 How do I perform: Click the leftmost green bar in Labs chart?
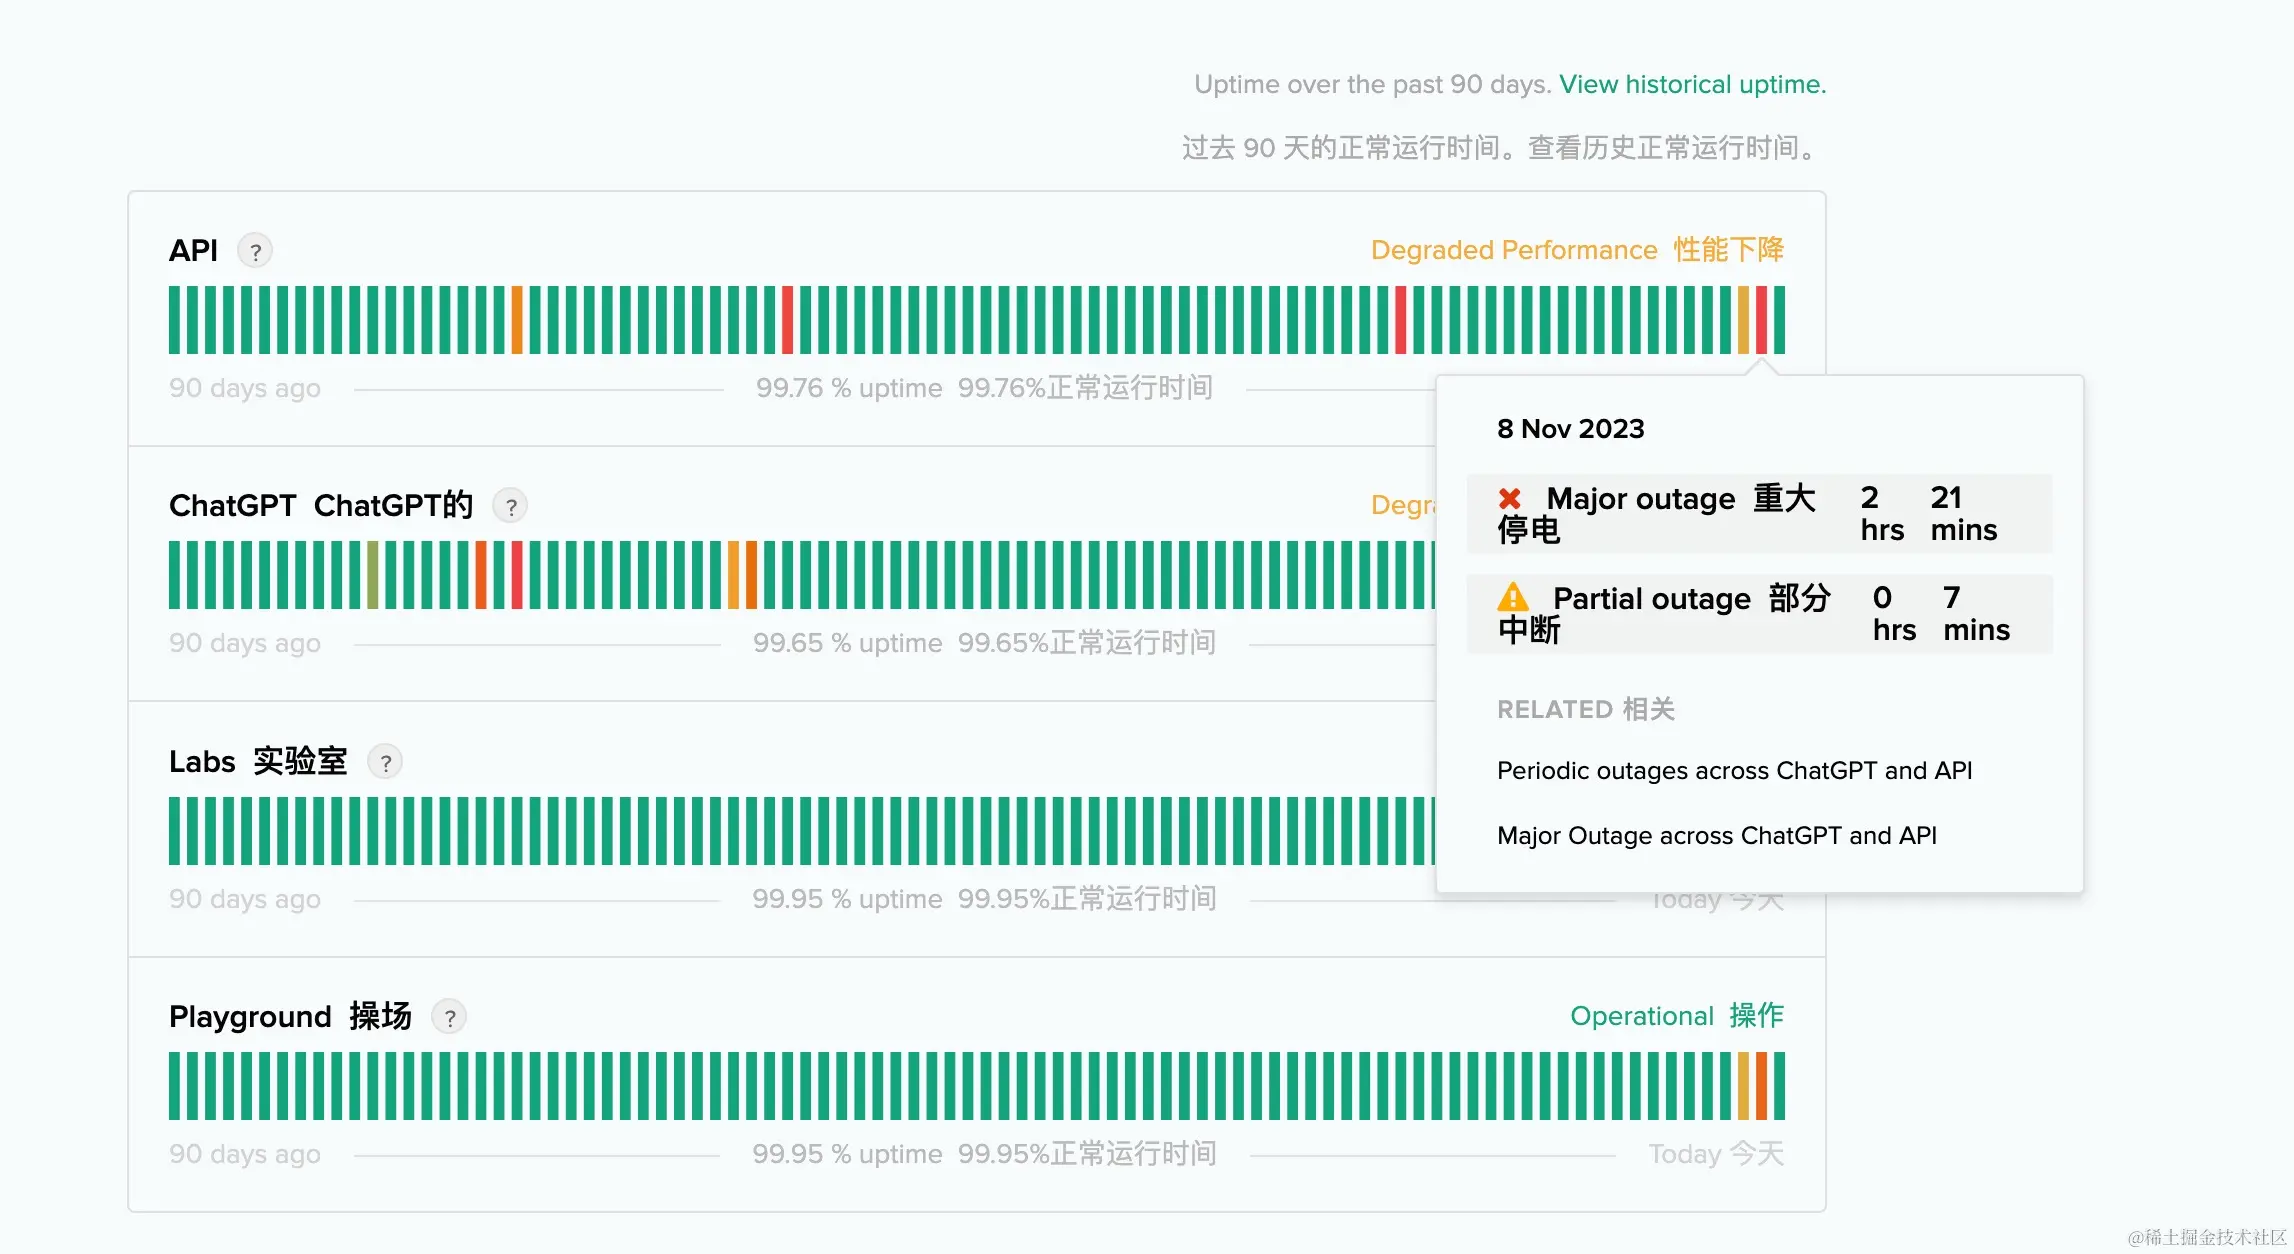(175, 831)
